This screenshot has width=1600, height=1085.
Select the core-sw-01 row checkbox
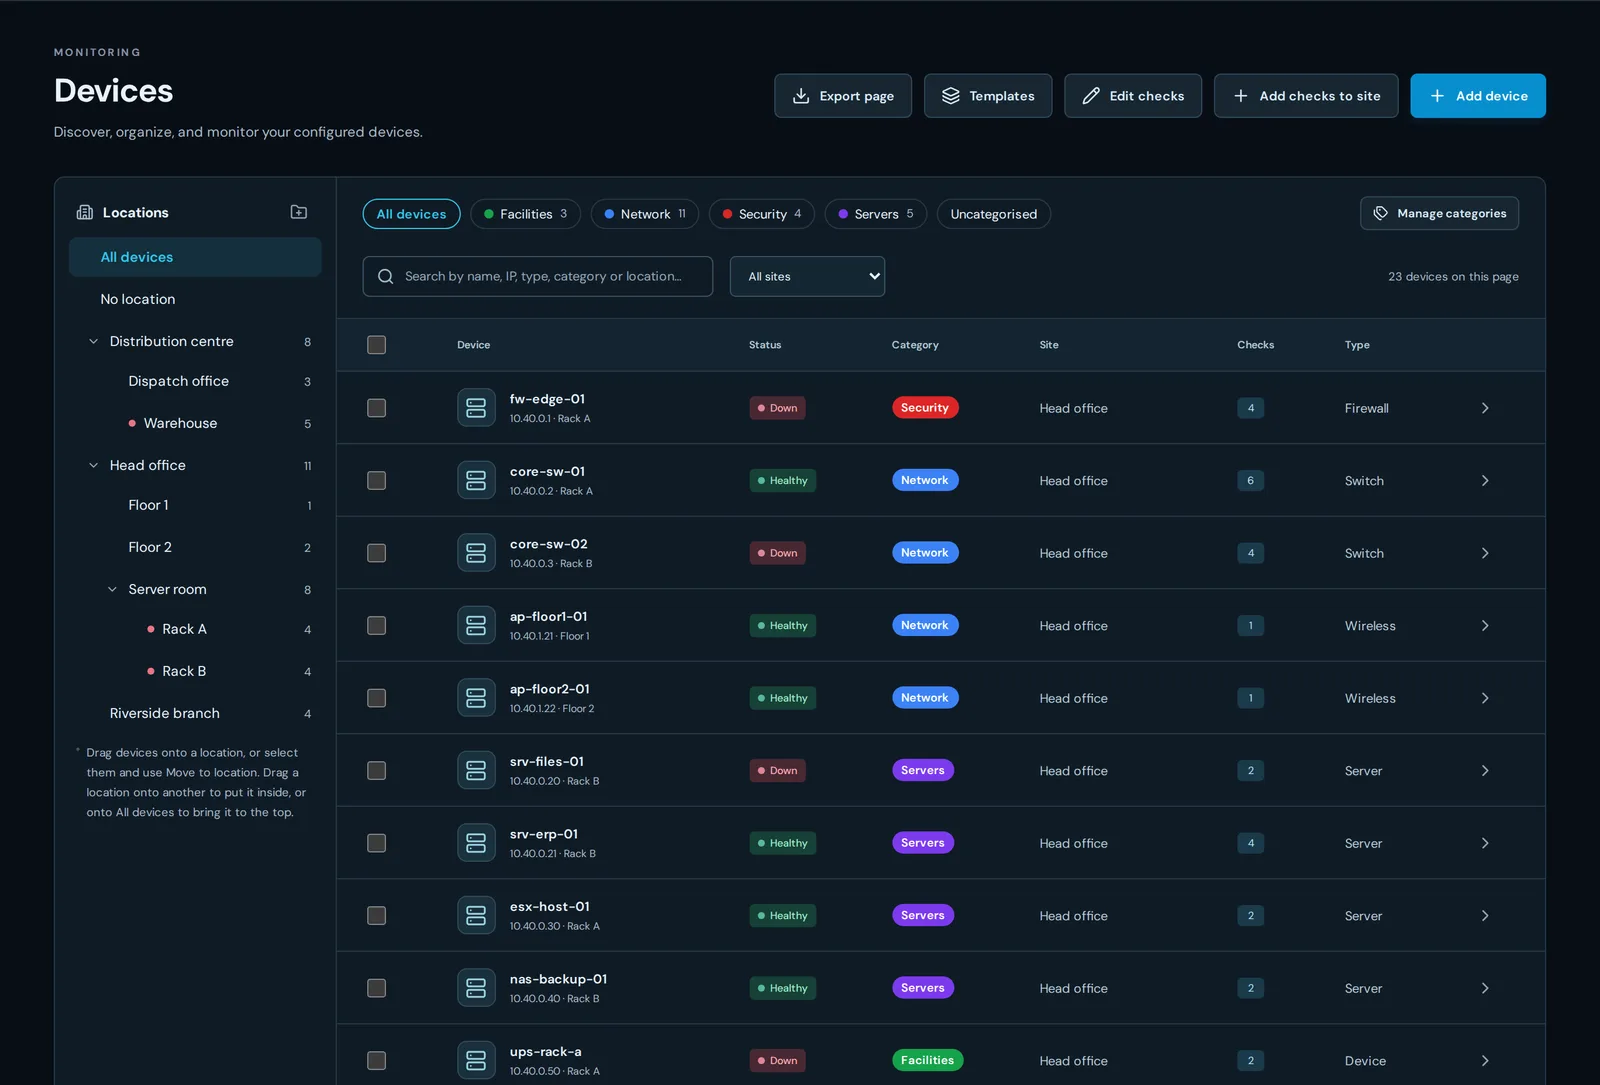[376, 480]
